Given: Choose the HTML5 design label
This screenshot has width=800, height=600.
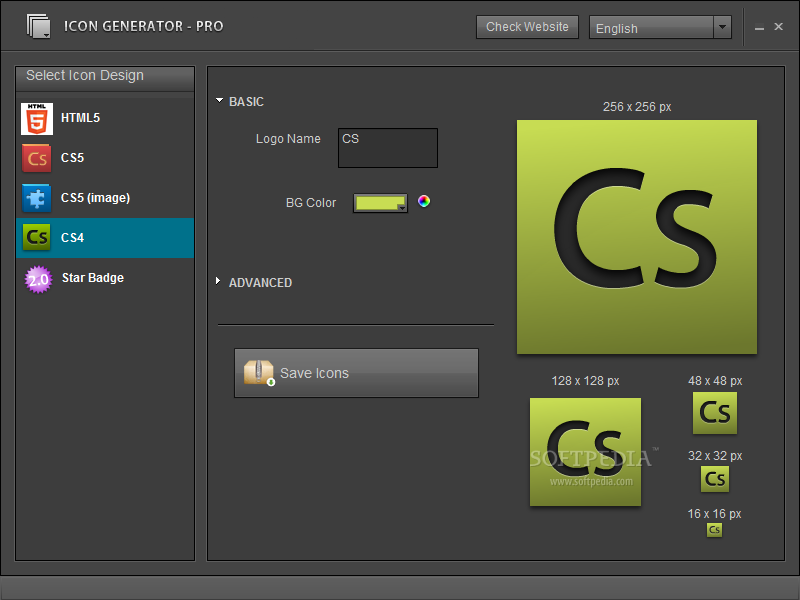Looking at the screenshot, I should click(x=80, y=118).
